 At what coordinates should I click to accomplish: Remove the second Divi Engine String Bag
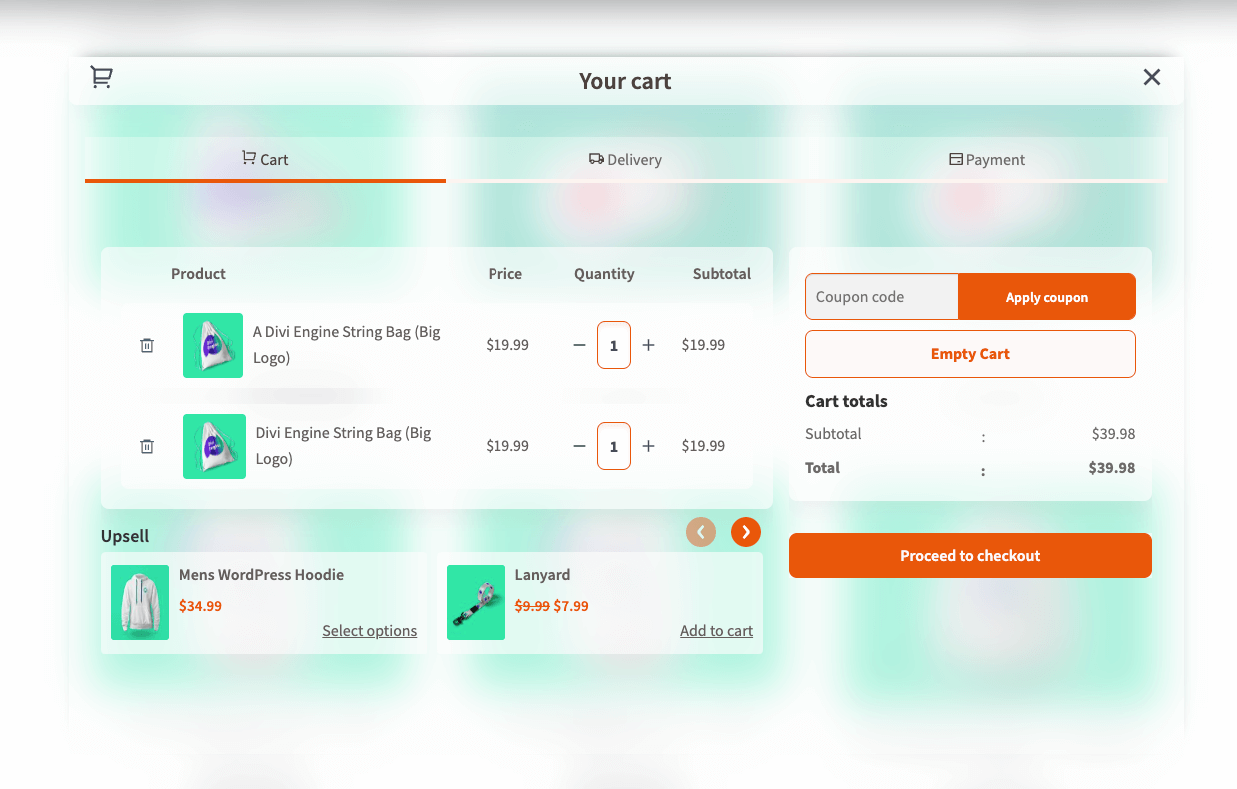point(147,446)
